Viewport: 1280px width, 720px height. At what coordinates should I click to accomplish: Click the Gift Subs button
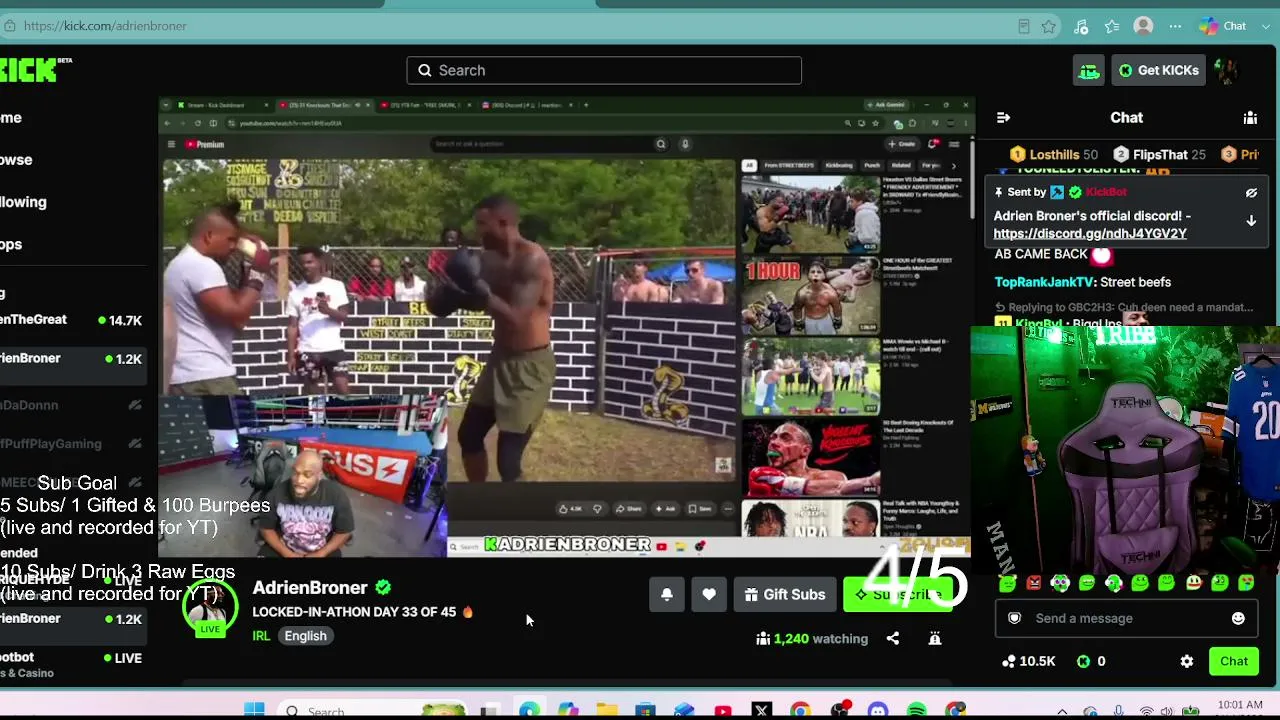785,594
